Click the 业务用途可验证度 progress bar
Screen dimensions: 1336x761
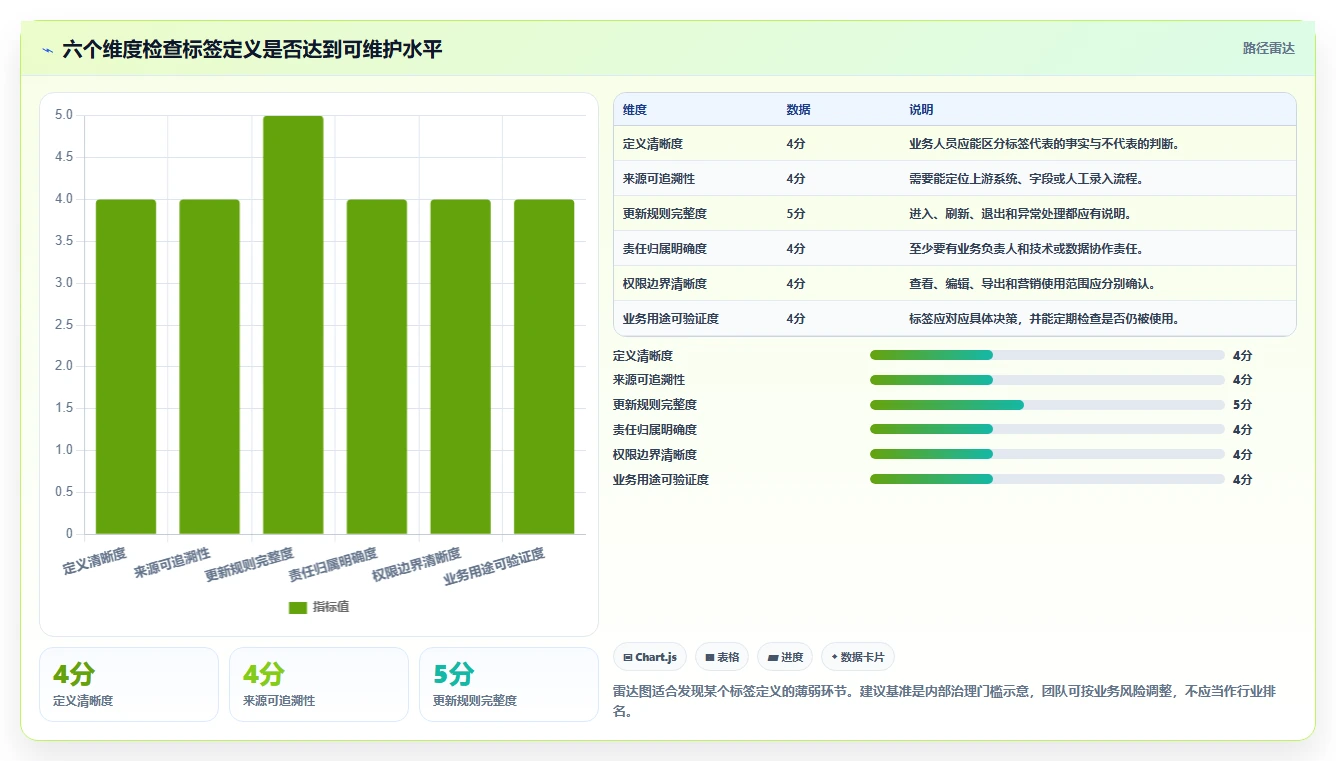(x=1047, y=479)
